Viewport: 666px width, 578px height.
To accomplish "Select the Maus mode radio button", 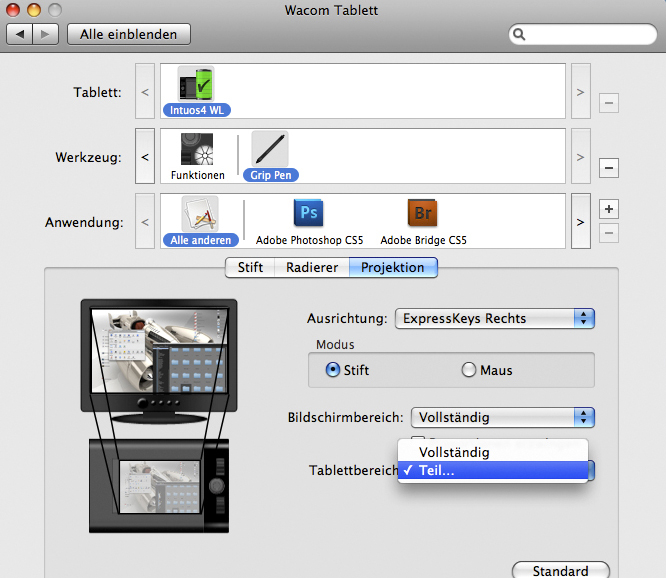I will click(x=468, y=369).
